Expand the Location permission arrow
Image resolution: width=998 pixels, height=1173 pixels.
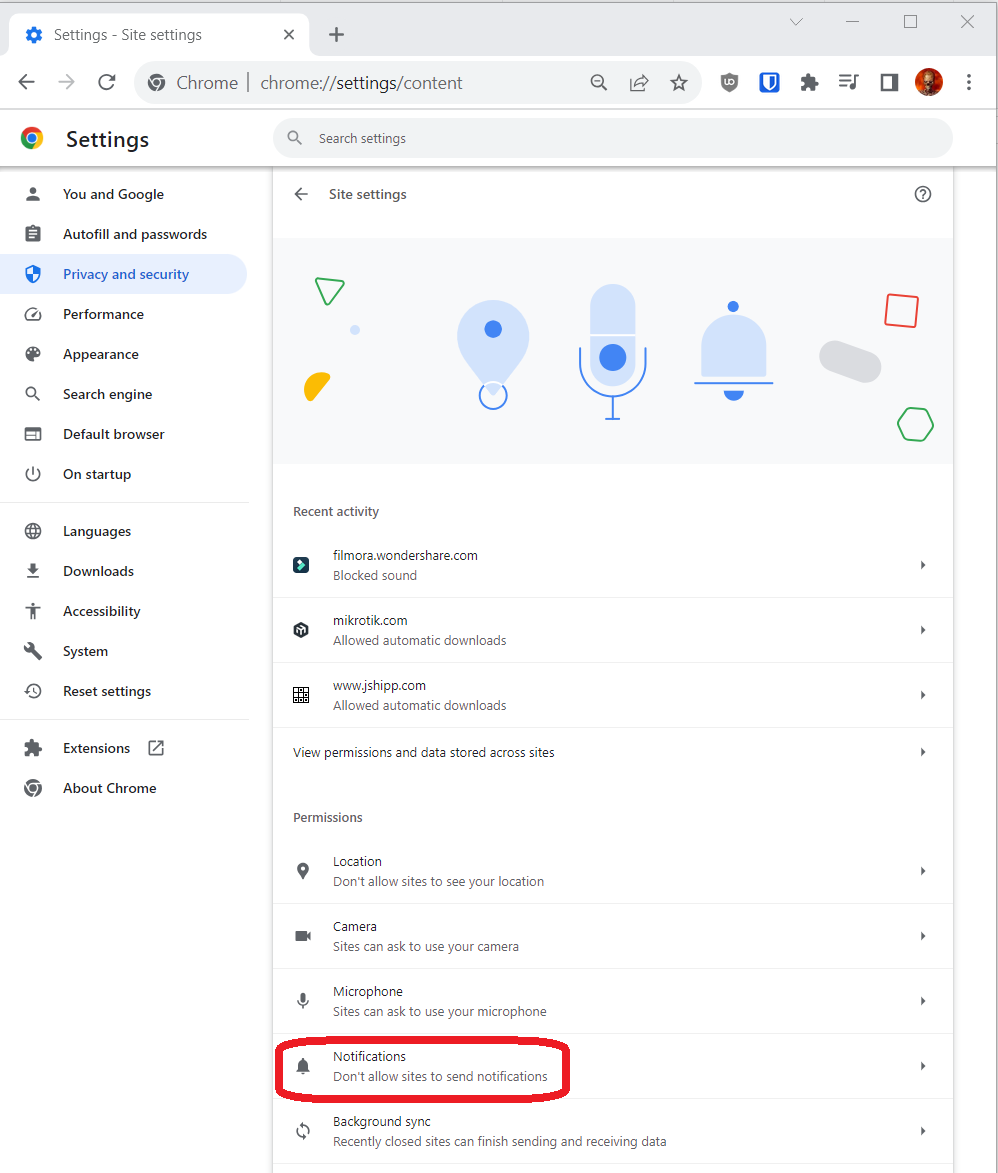click(x=923, y=871)
